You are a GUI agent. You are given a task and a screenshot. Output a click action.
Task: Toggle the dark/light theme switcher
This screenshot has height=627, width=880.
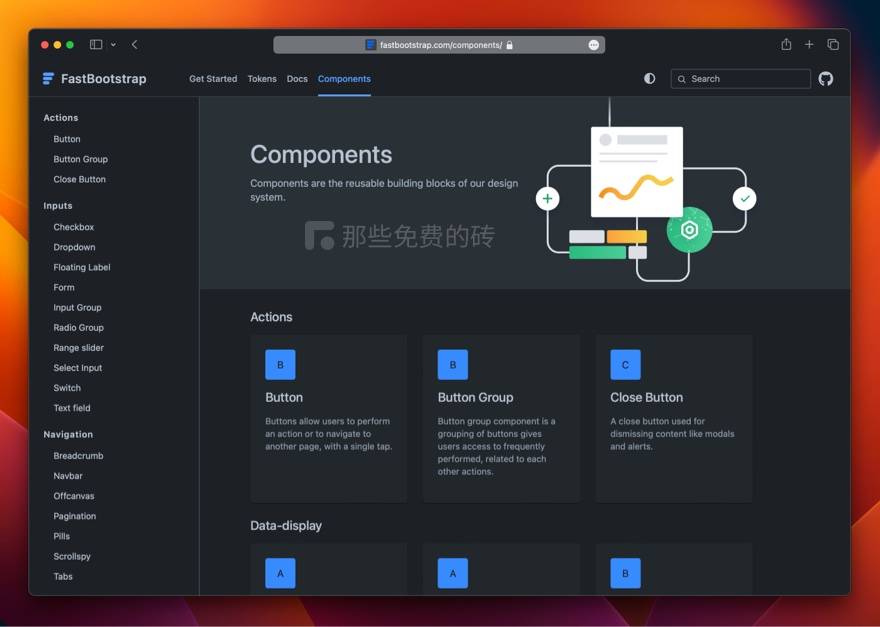point(649,77)
